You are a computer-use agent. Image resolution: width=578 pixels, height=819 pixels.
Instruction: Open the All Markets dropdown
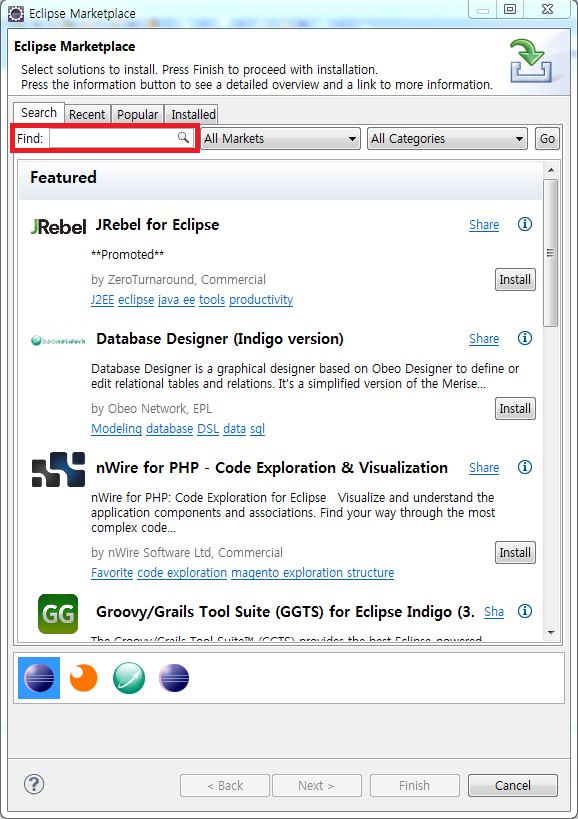coord(281,138)
